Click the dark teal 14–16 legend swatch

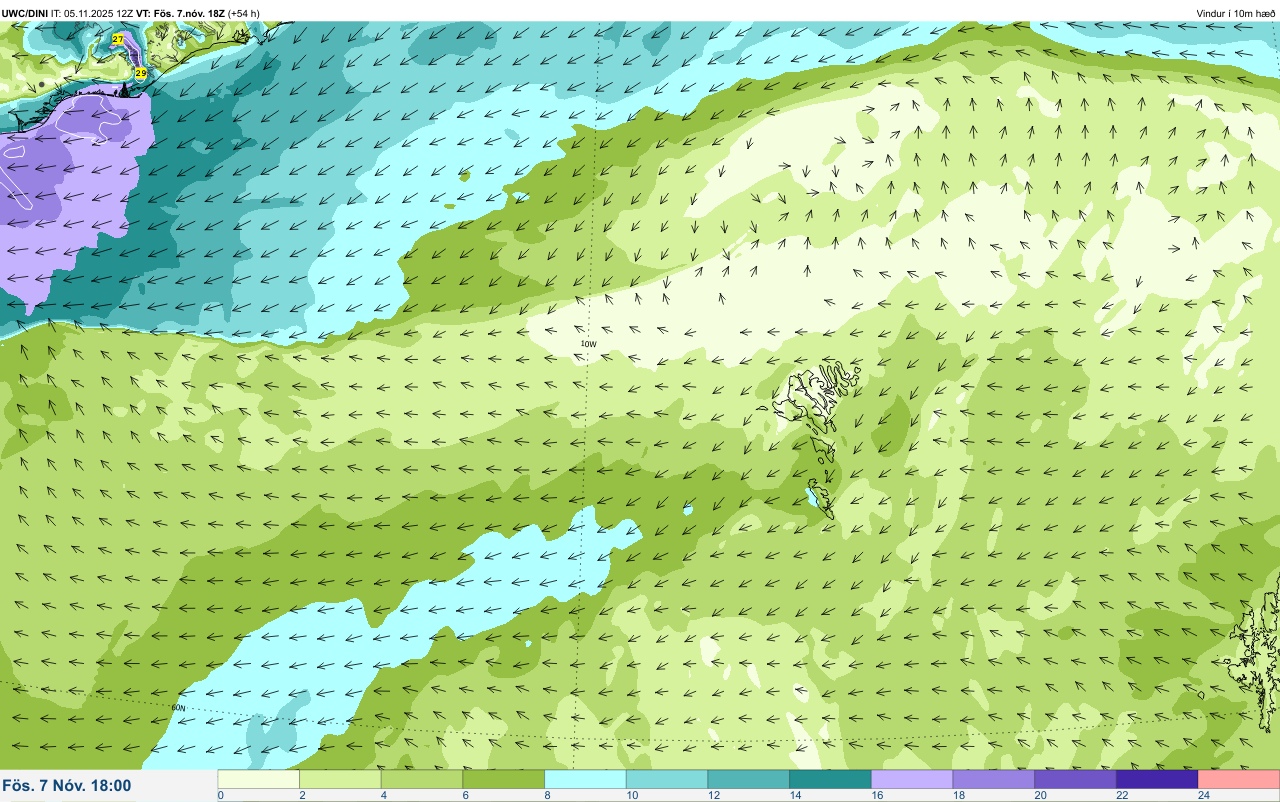pos(830,779)
